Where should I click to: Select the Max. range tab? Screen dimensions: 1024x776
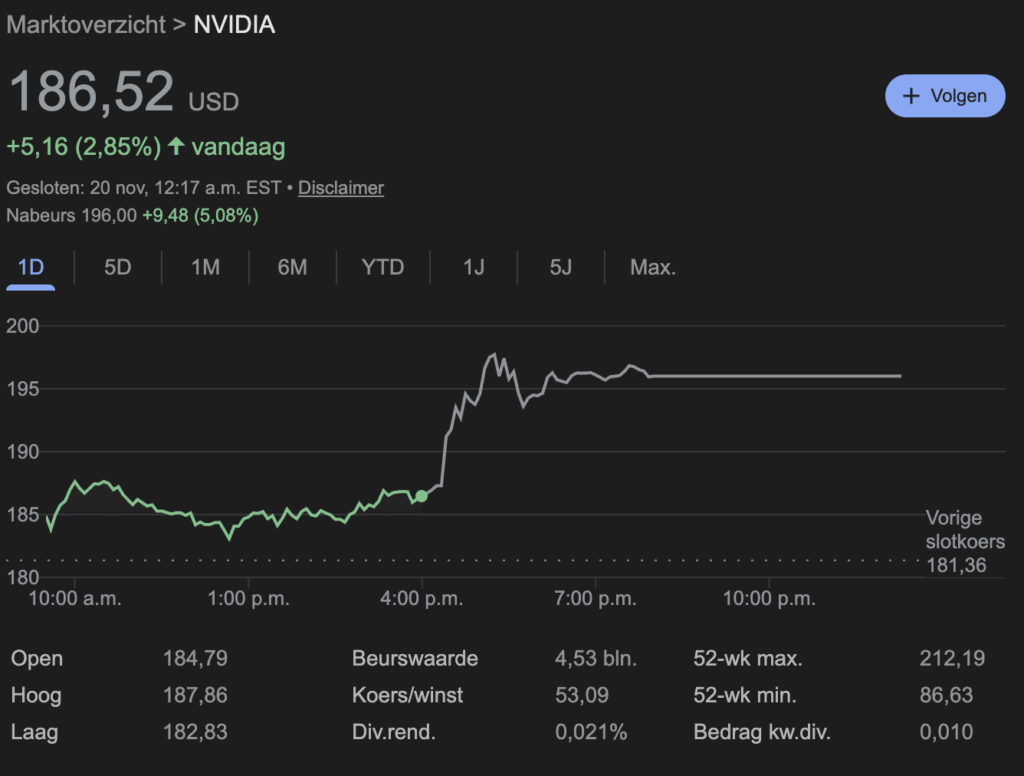tap(653, 267)
